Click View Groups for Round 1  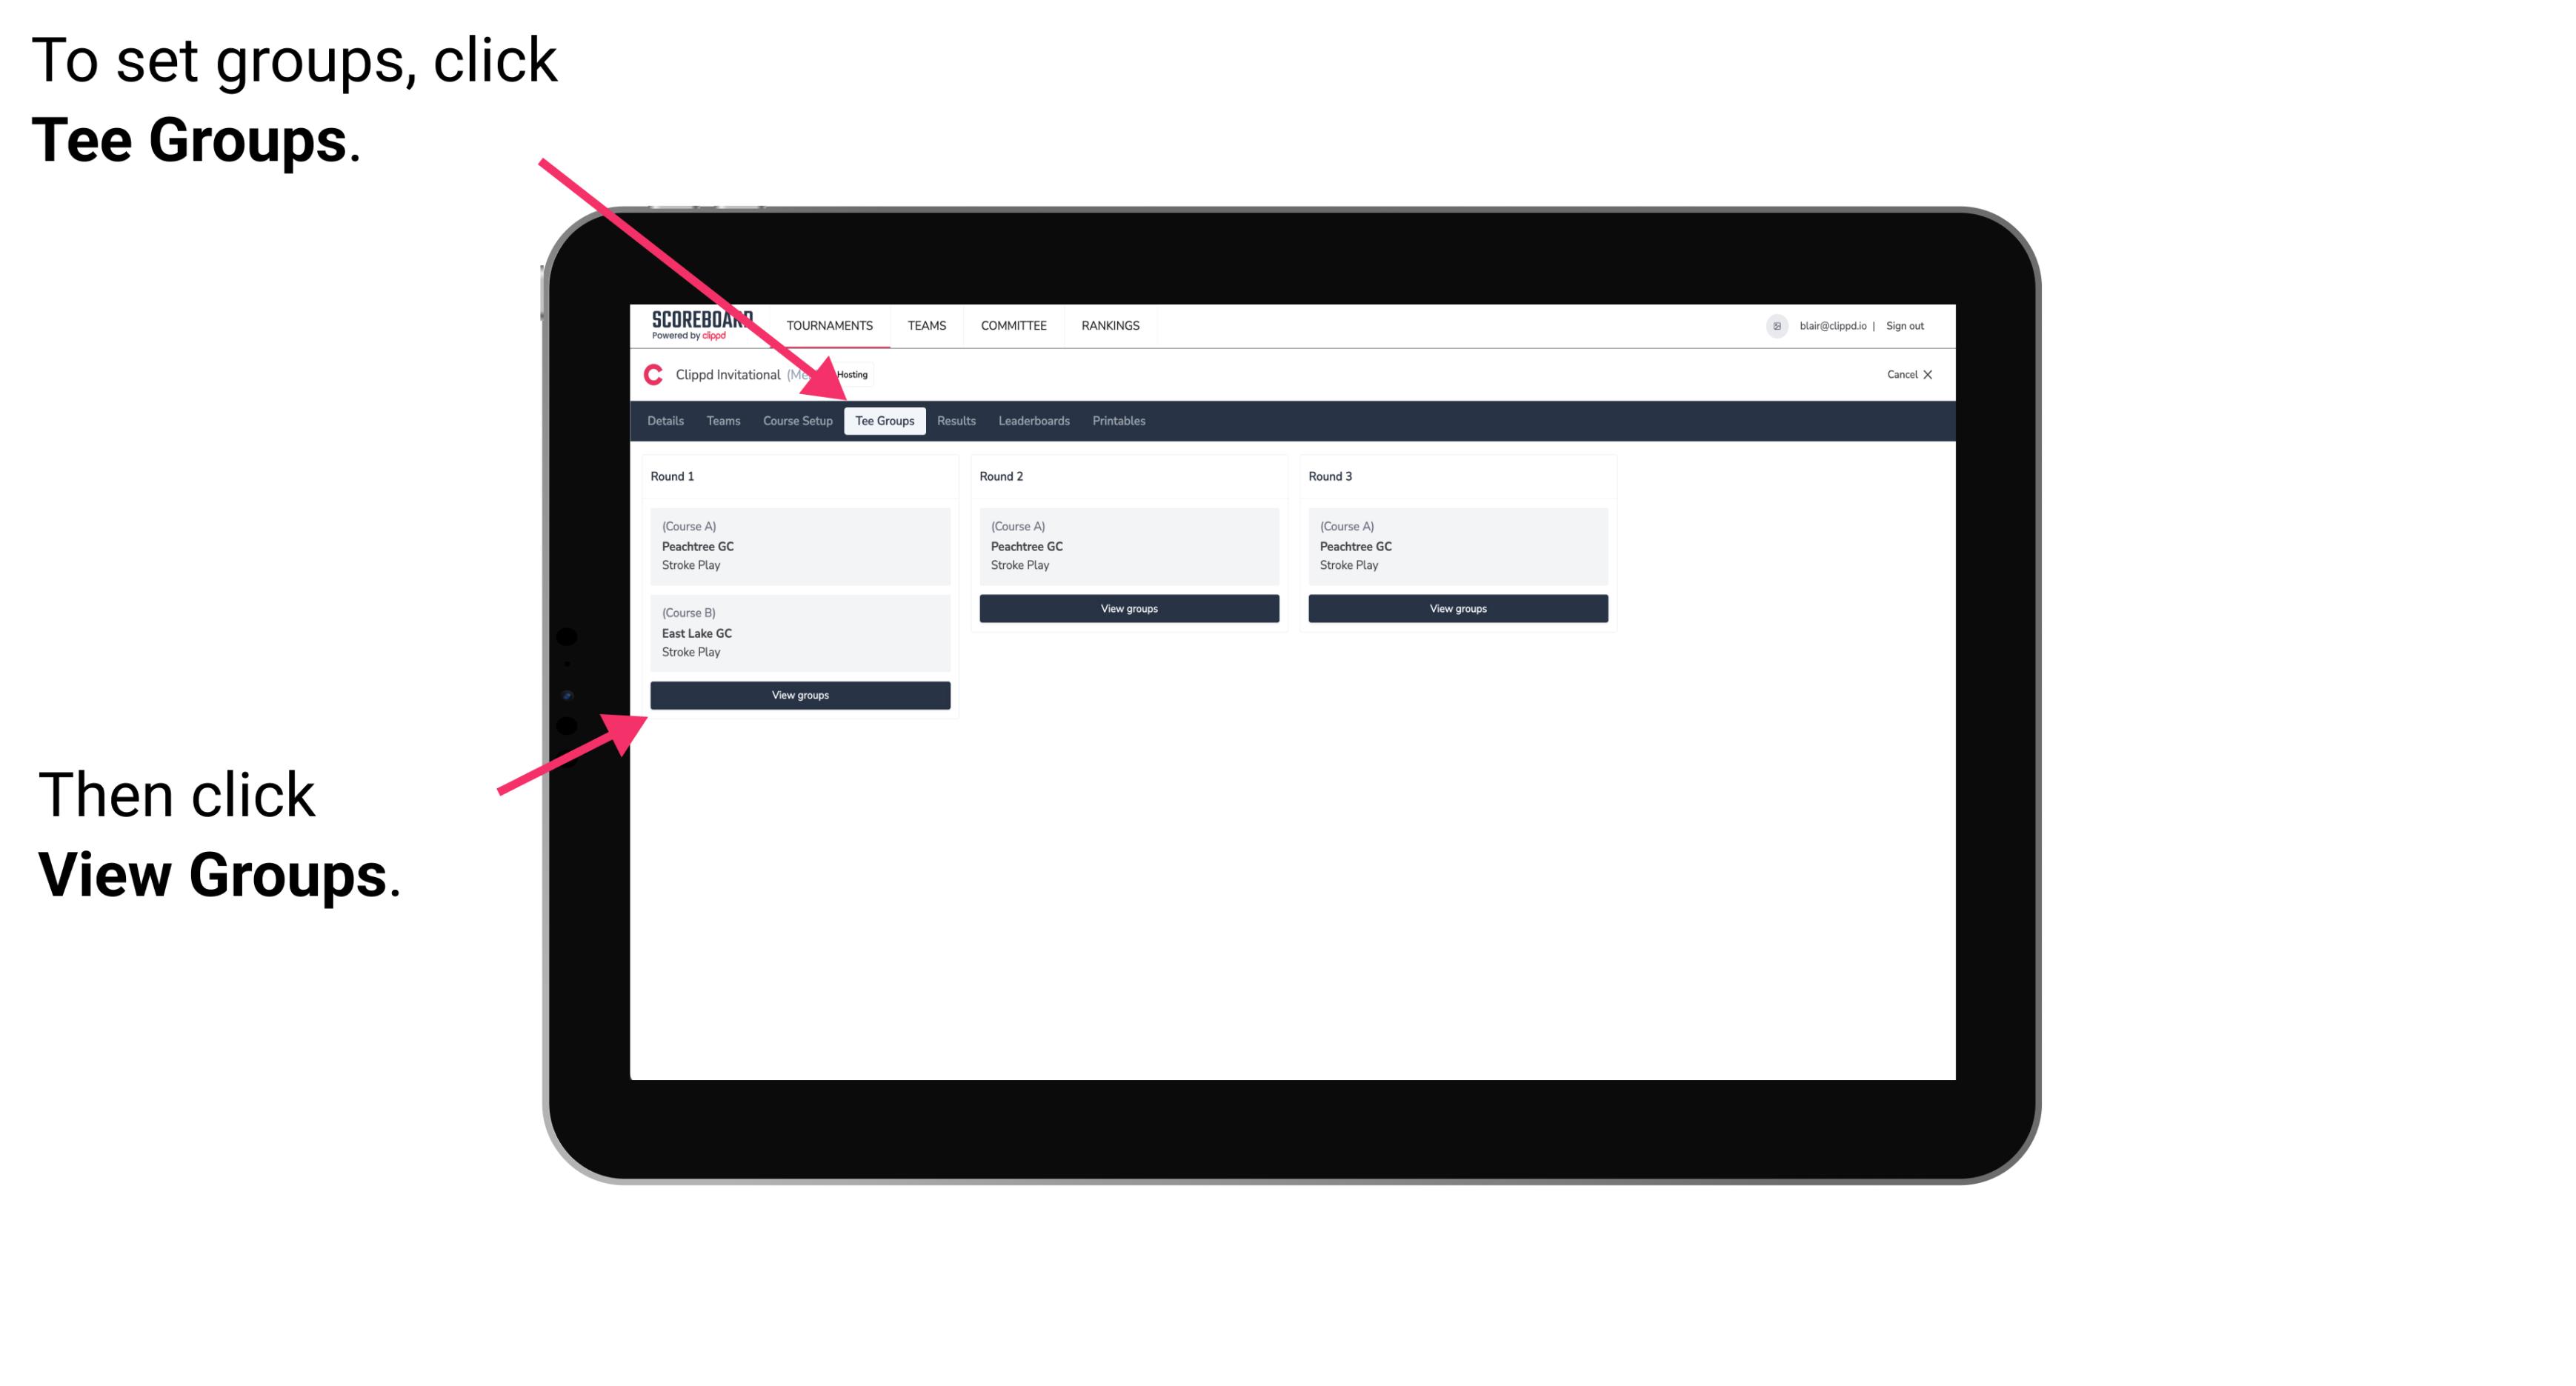(801, 696)
